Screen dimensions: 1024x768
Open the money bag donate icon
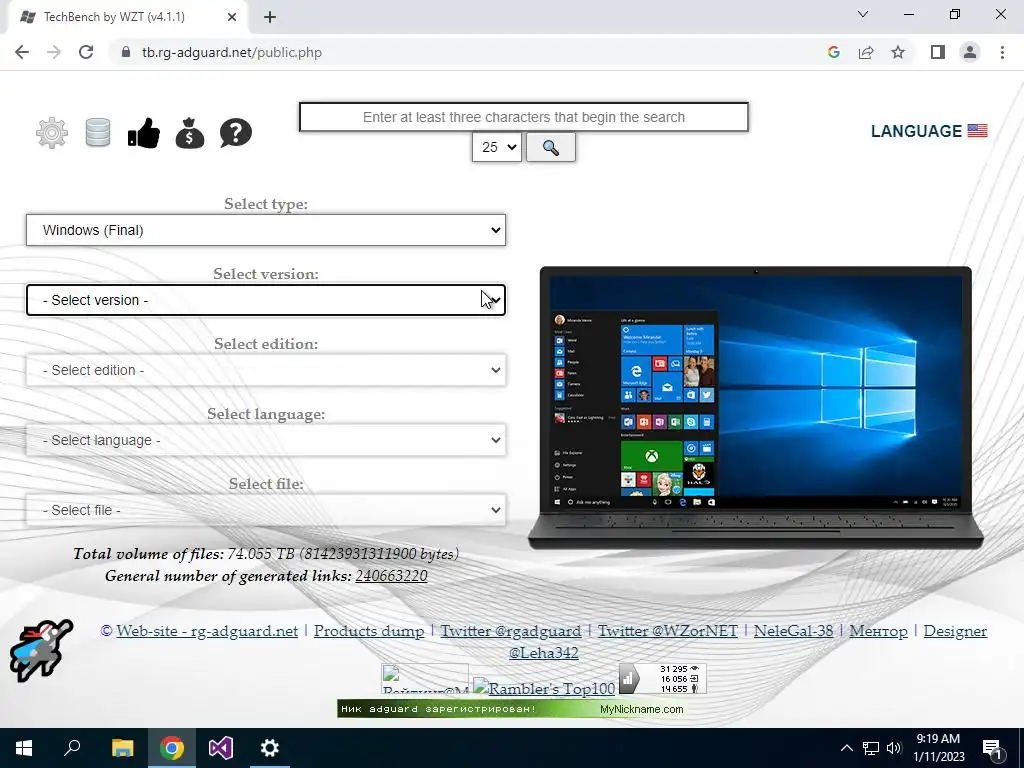(190, 133)
